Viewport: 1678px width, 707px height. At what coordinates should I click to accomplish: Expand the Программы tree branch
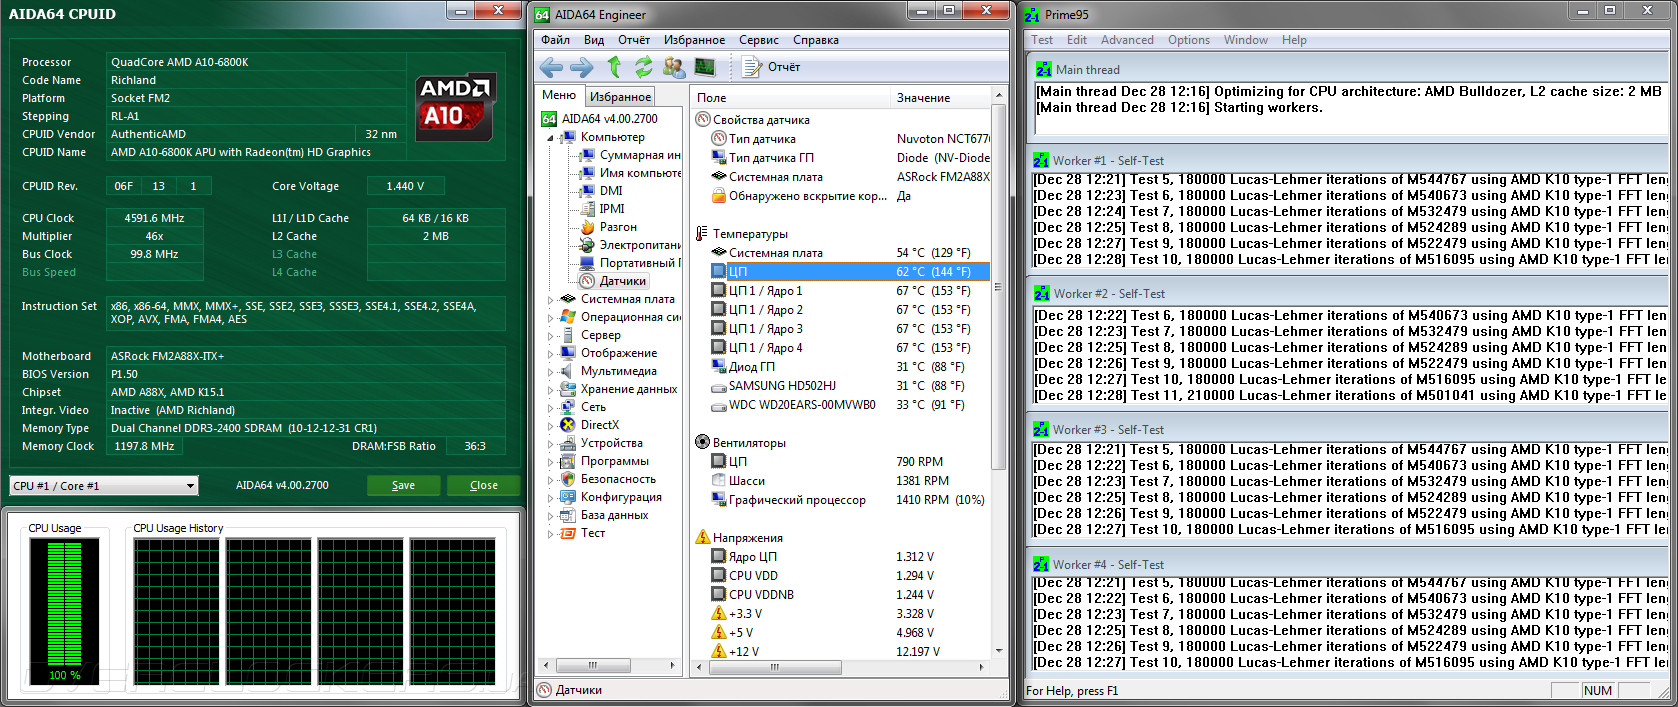[550, 461]
